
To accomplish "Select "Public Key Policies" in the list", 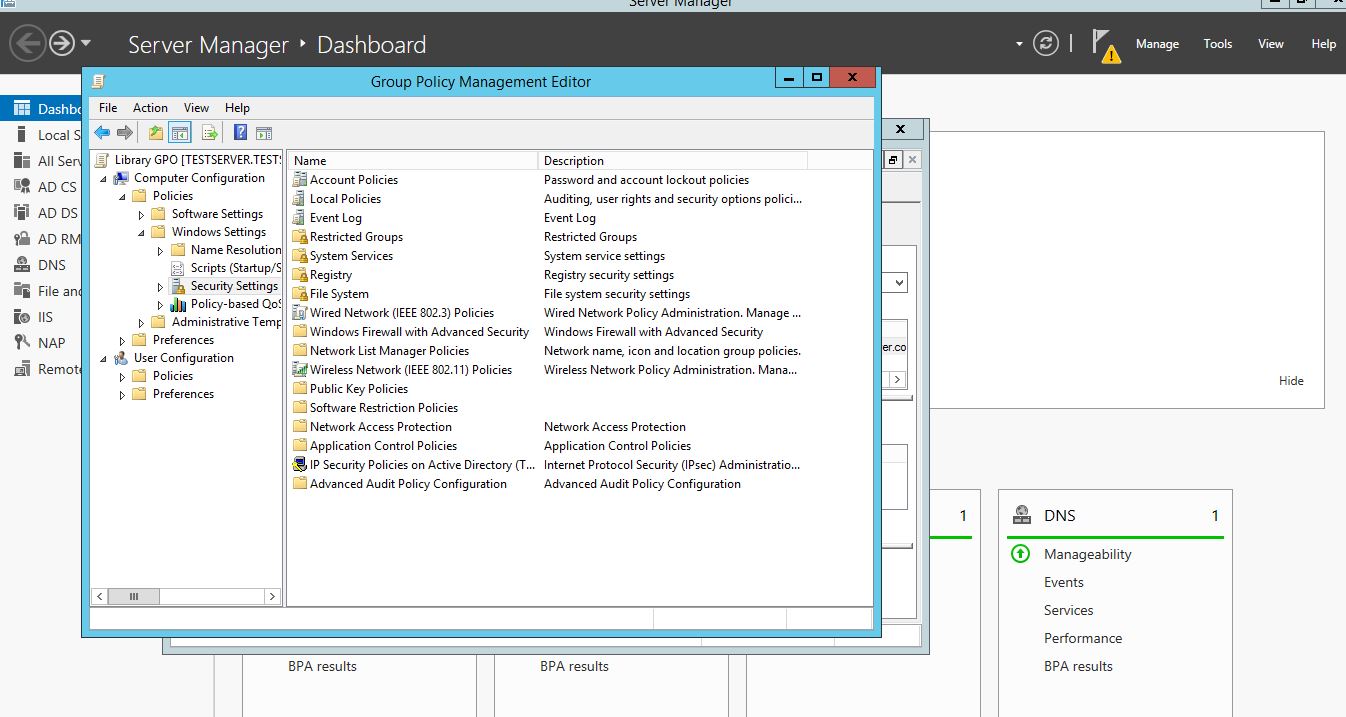I will (x=359, y=389).
